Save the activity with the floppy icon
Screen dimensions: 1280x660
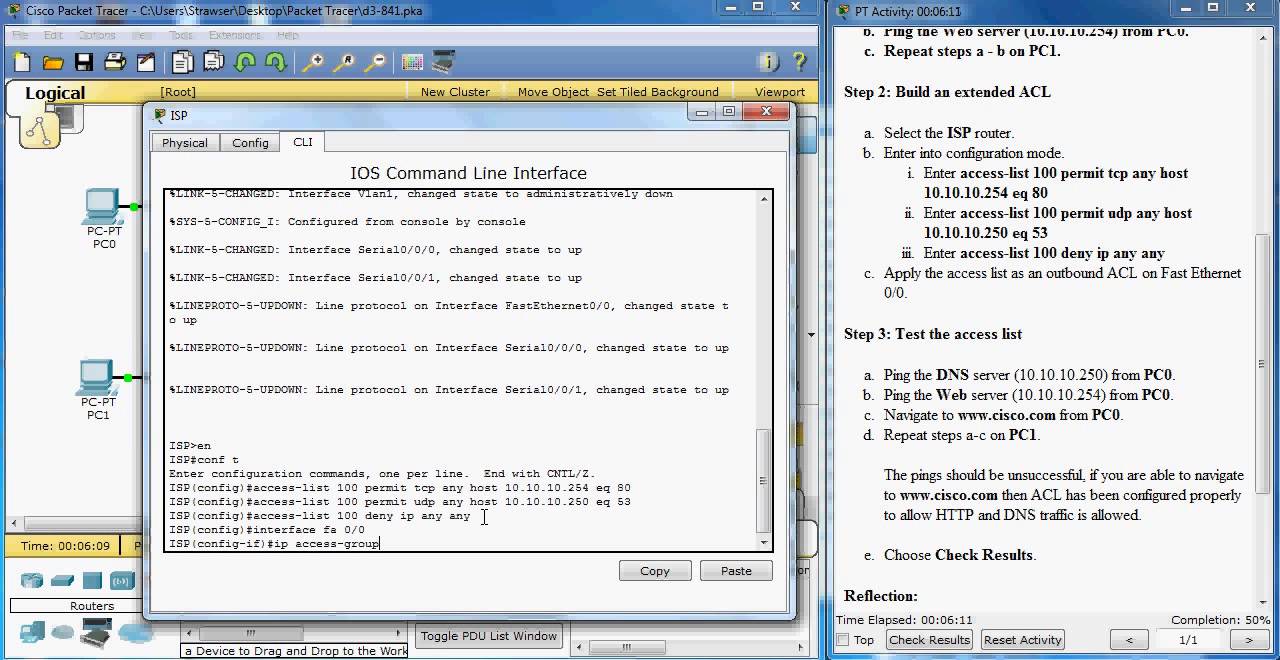click(x=84, y=62)
